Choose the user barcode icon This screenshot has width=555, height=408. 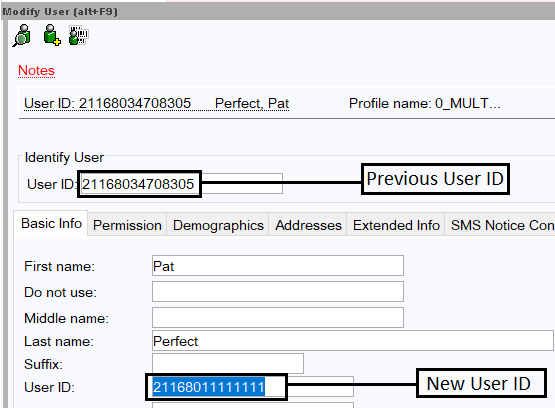click(x=78, y=35)
